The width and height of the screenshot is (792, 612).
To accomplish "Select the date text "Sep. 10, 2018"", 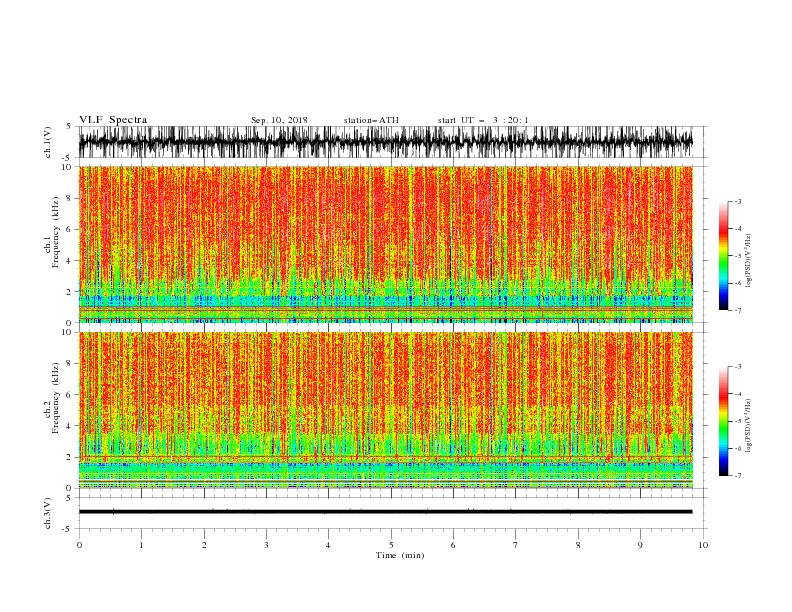I will pyautogui.click(x=279, y=120).
